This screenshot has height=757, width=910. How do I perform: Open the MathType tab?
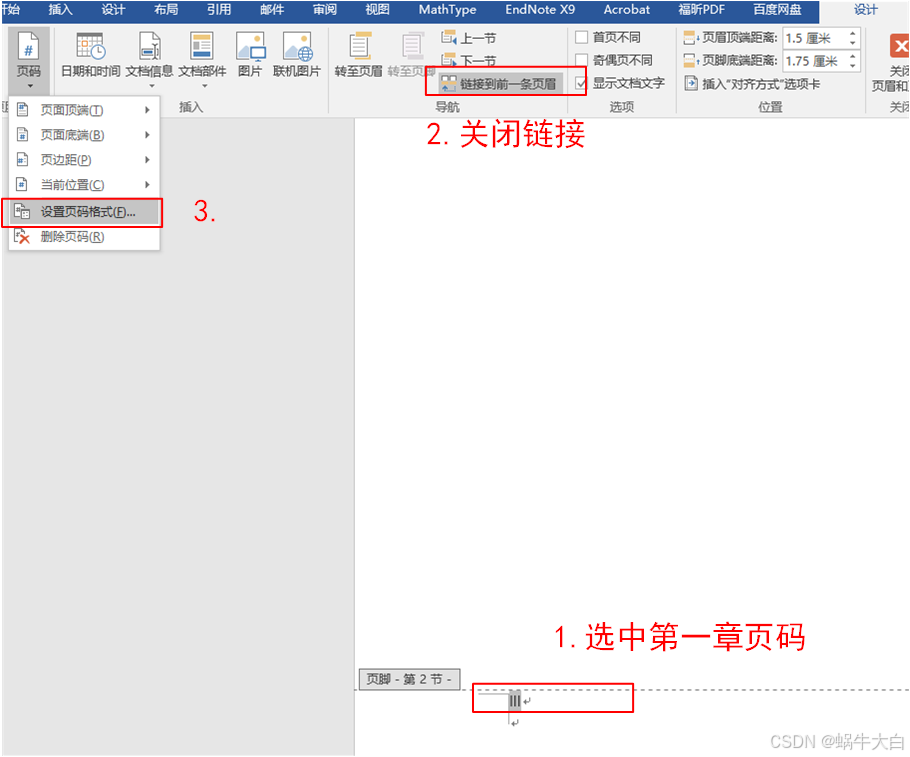click(447, 9)
